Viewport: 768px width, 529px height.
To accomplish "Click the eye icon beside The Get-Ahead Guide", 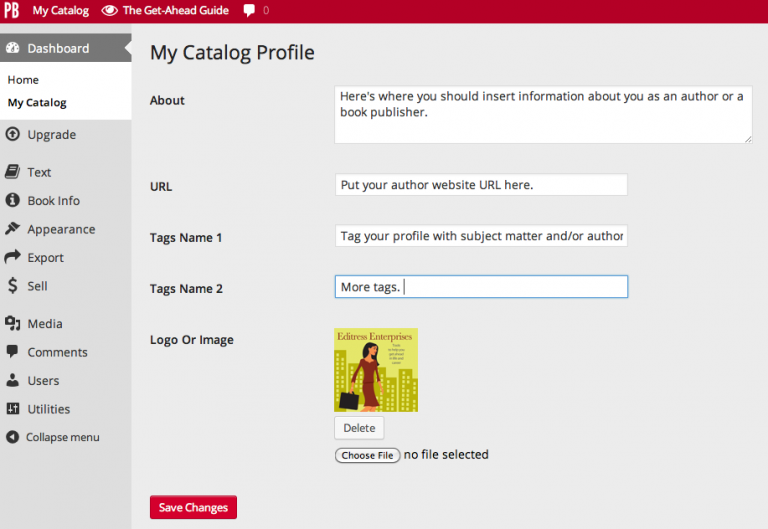I will point(110,10).
